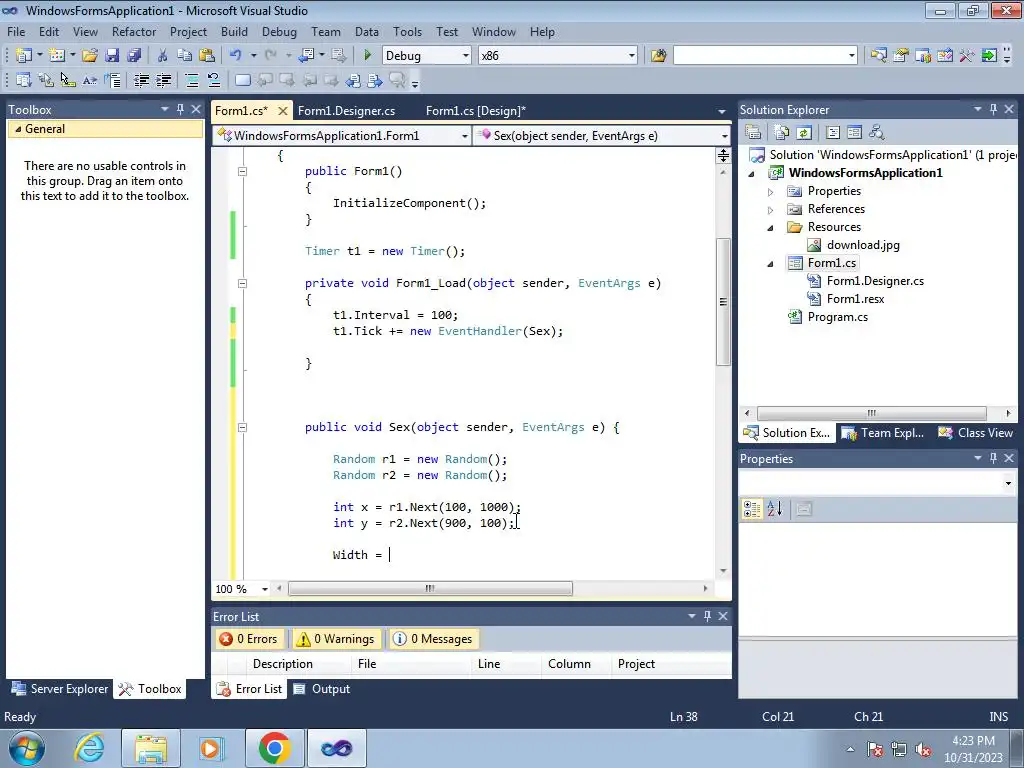Collapse the Sex method outline block
The width and height of the screenshot is (1024, 768).
(242, 427)
